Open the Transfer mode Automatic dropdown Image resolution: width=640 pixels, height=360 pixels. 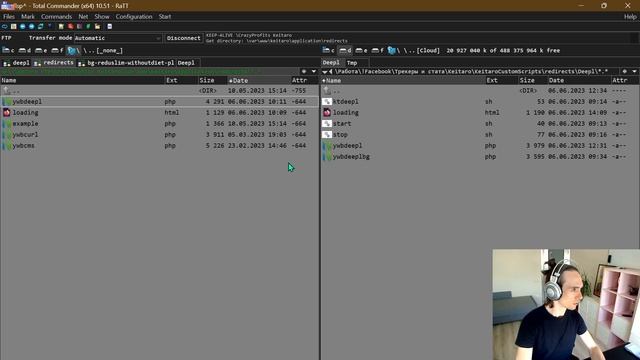click(x=118, y=38)
